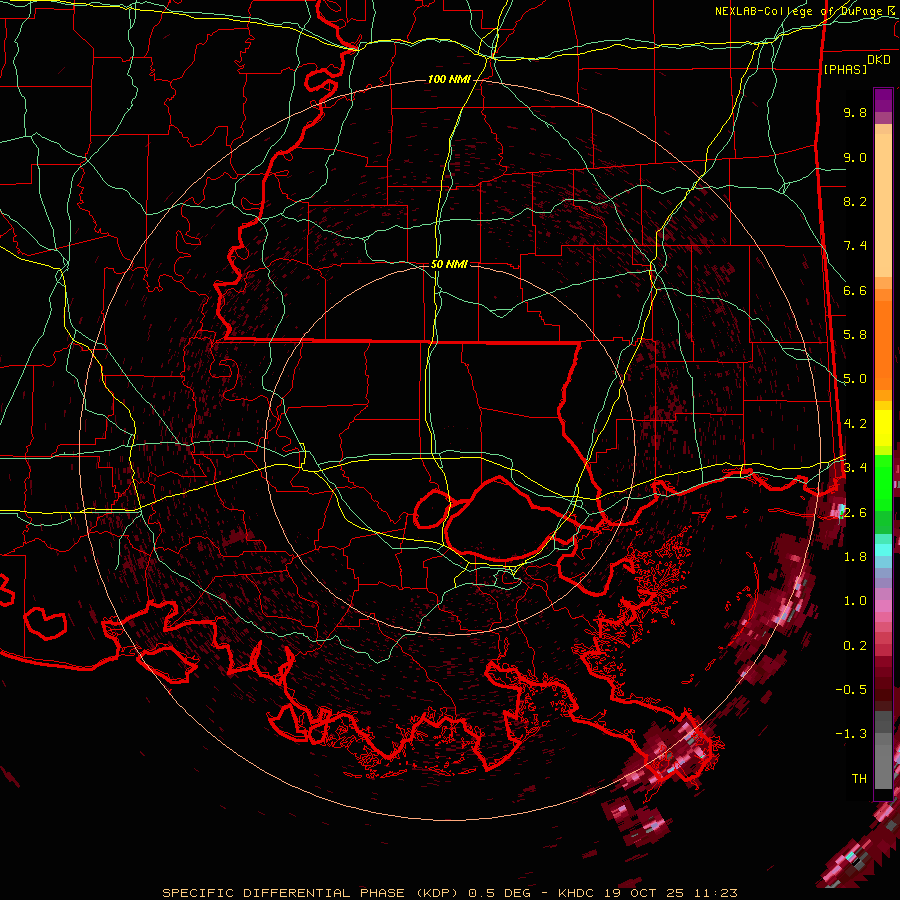Viewport: 900px width, 900px height.
Task: Click the 8.2 value on the color scale
Action: point(855,201)
